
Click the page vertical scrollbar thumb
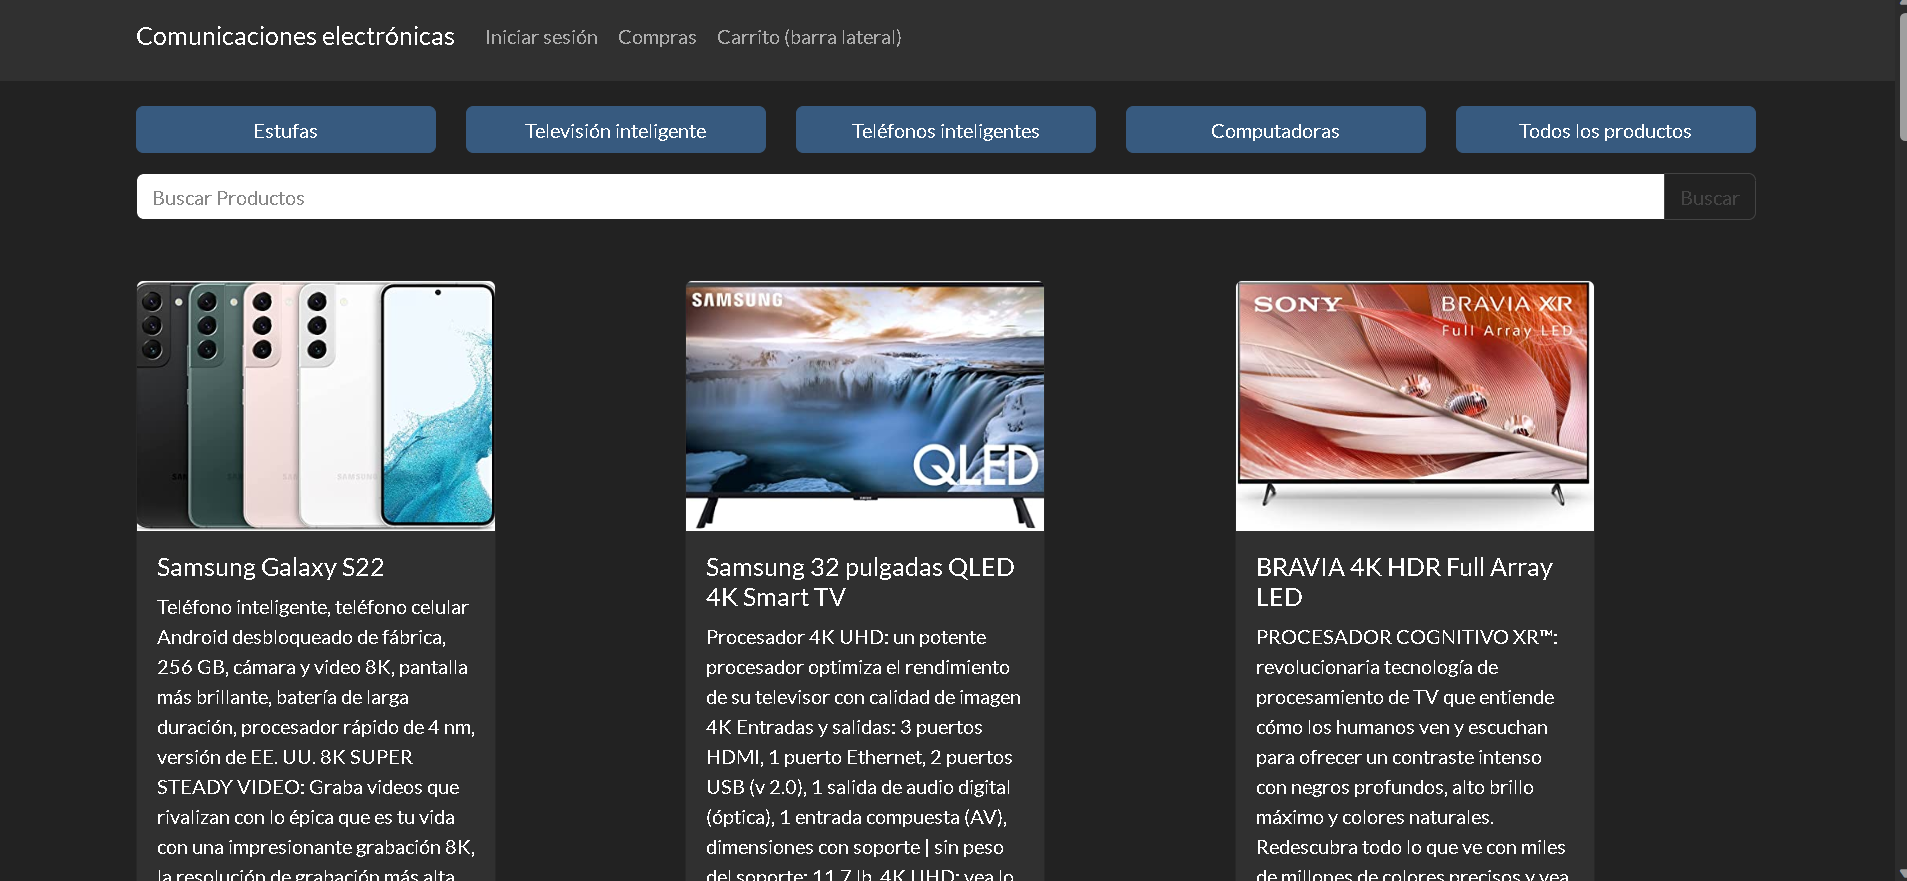1901,75
